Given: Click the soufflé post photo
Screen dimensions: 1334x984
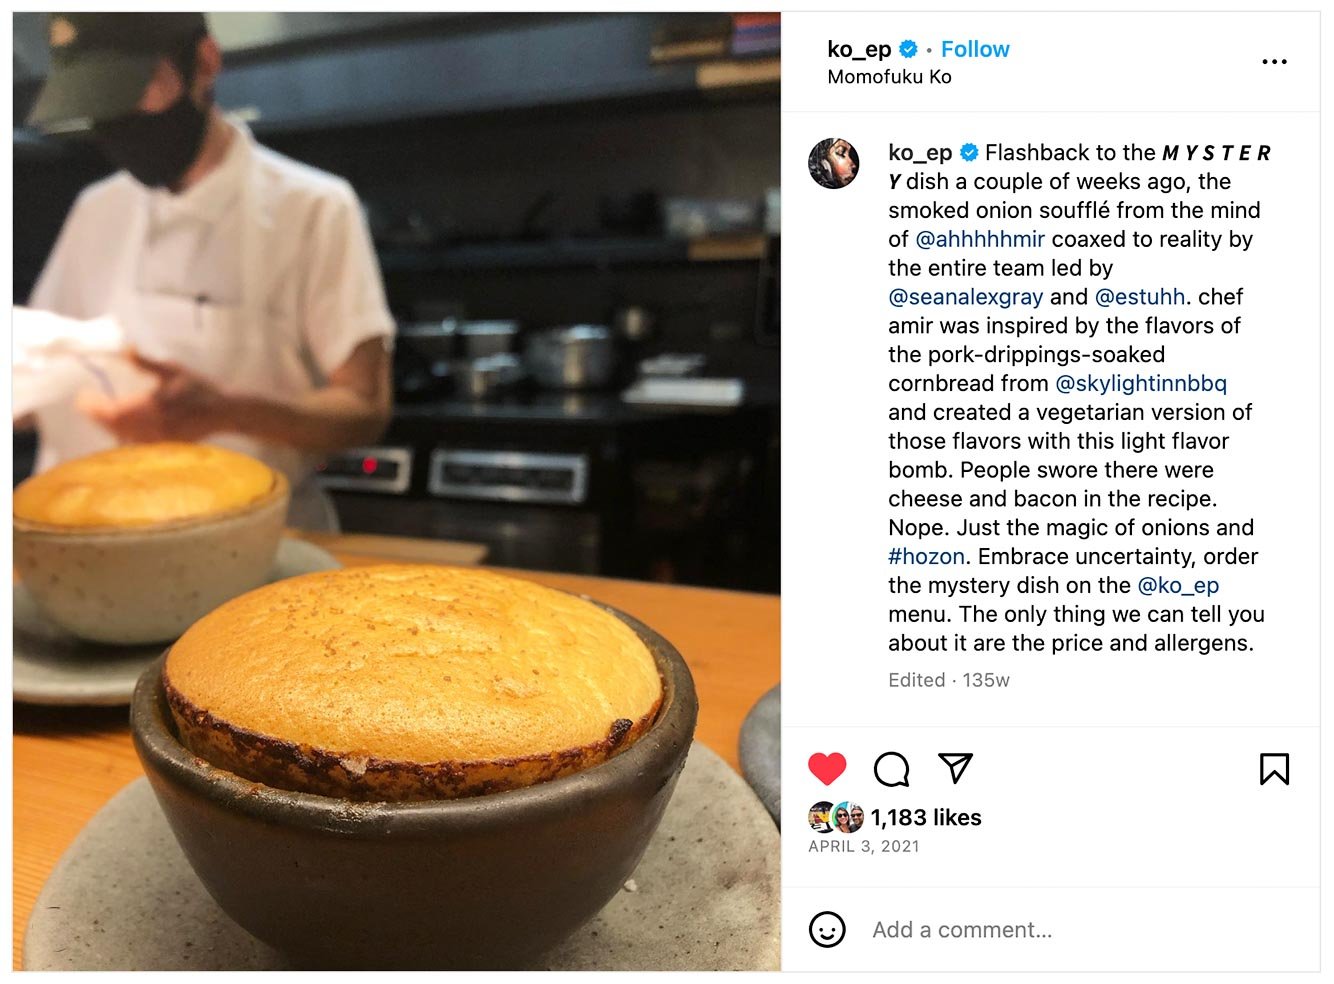Looking at the screenshot, I should tap(397, 492).
